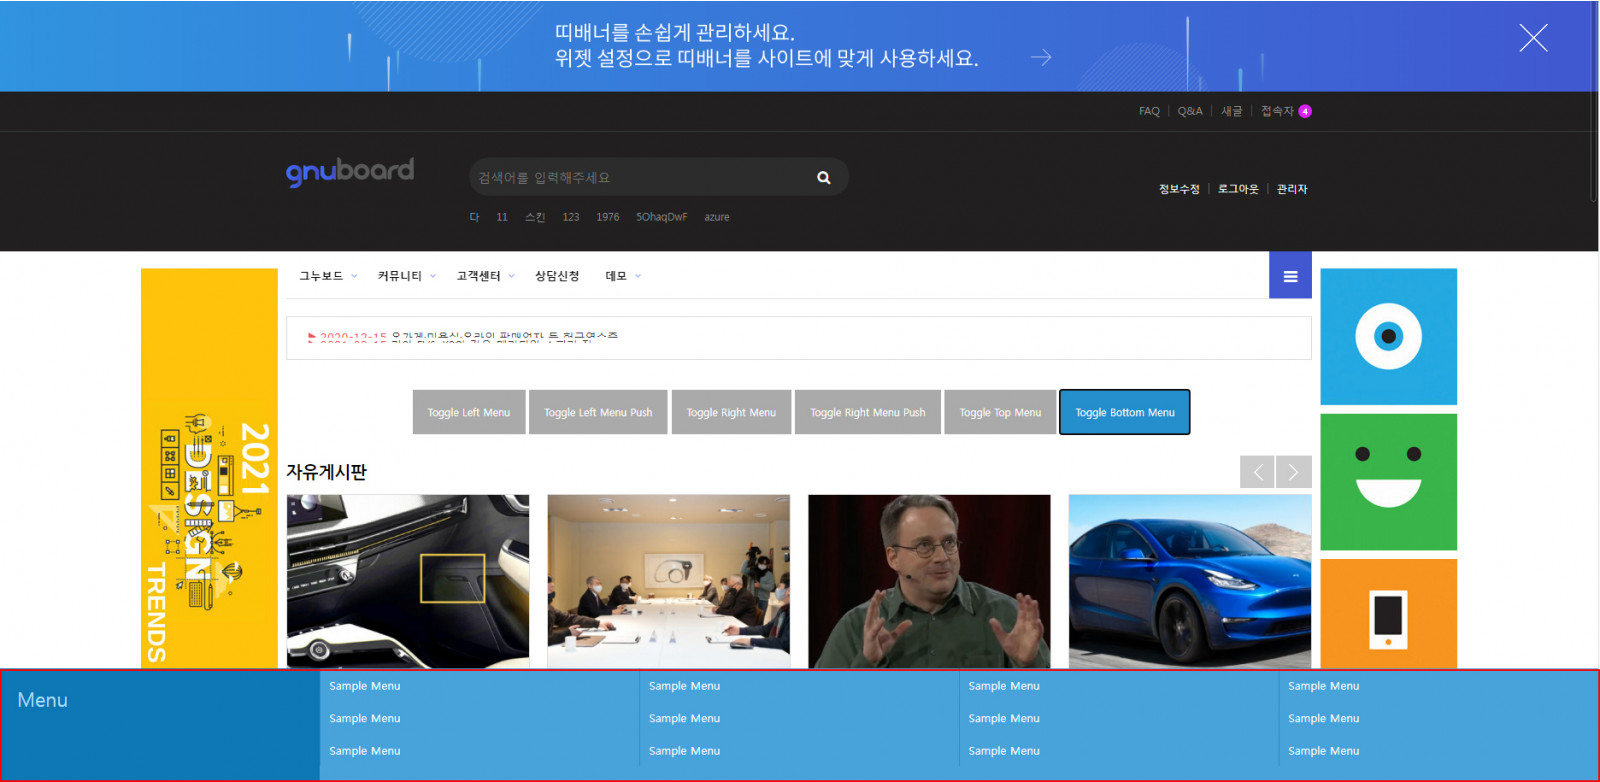Toggle Right Menu Push button

point(867,412)
